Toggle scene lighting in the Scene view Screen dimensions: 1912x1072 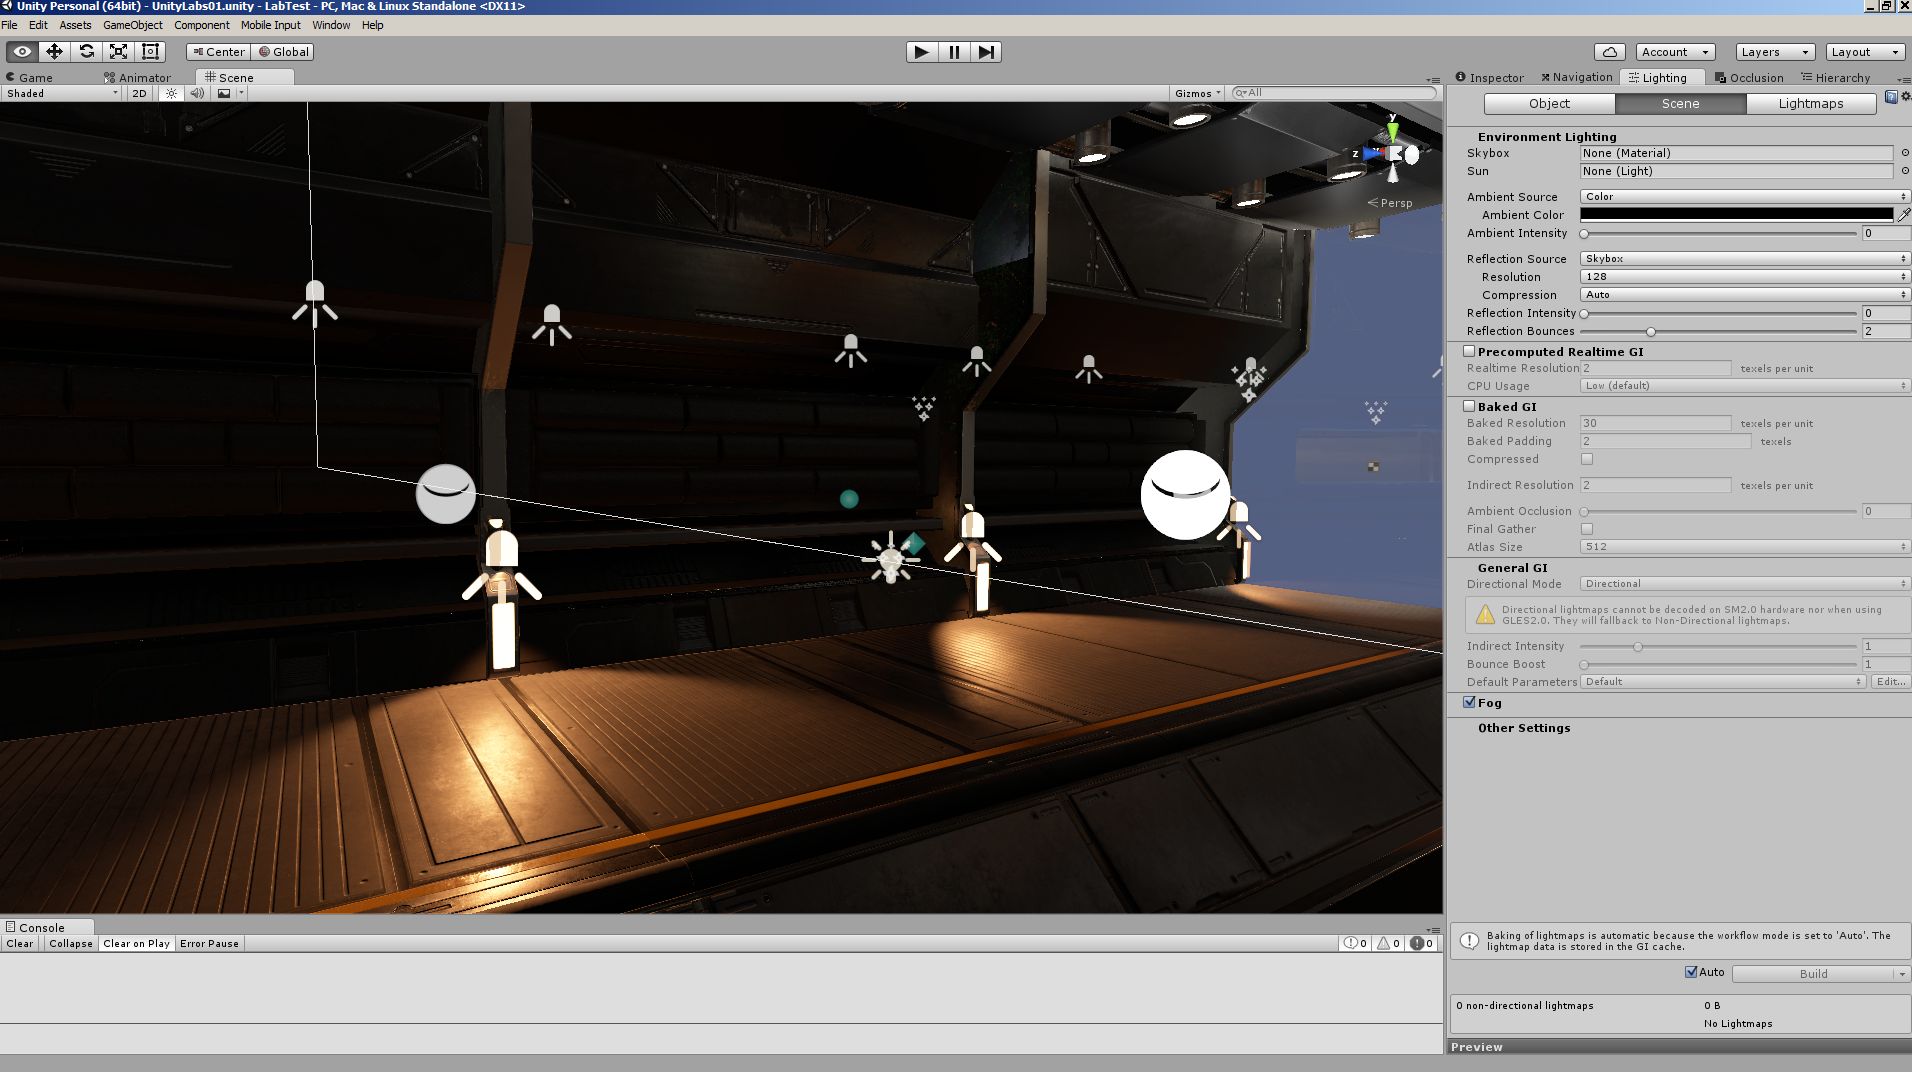pyautogui.click(x=172, y=92)
